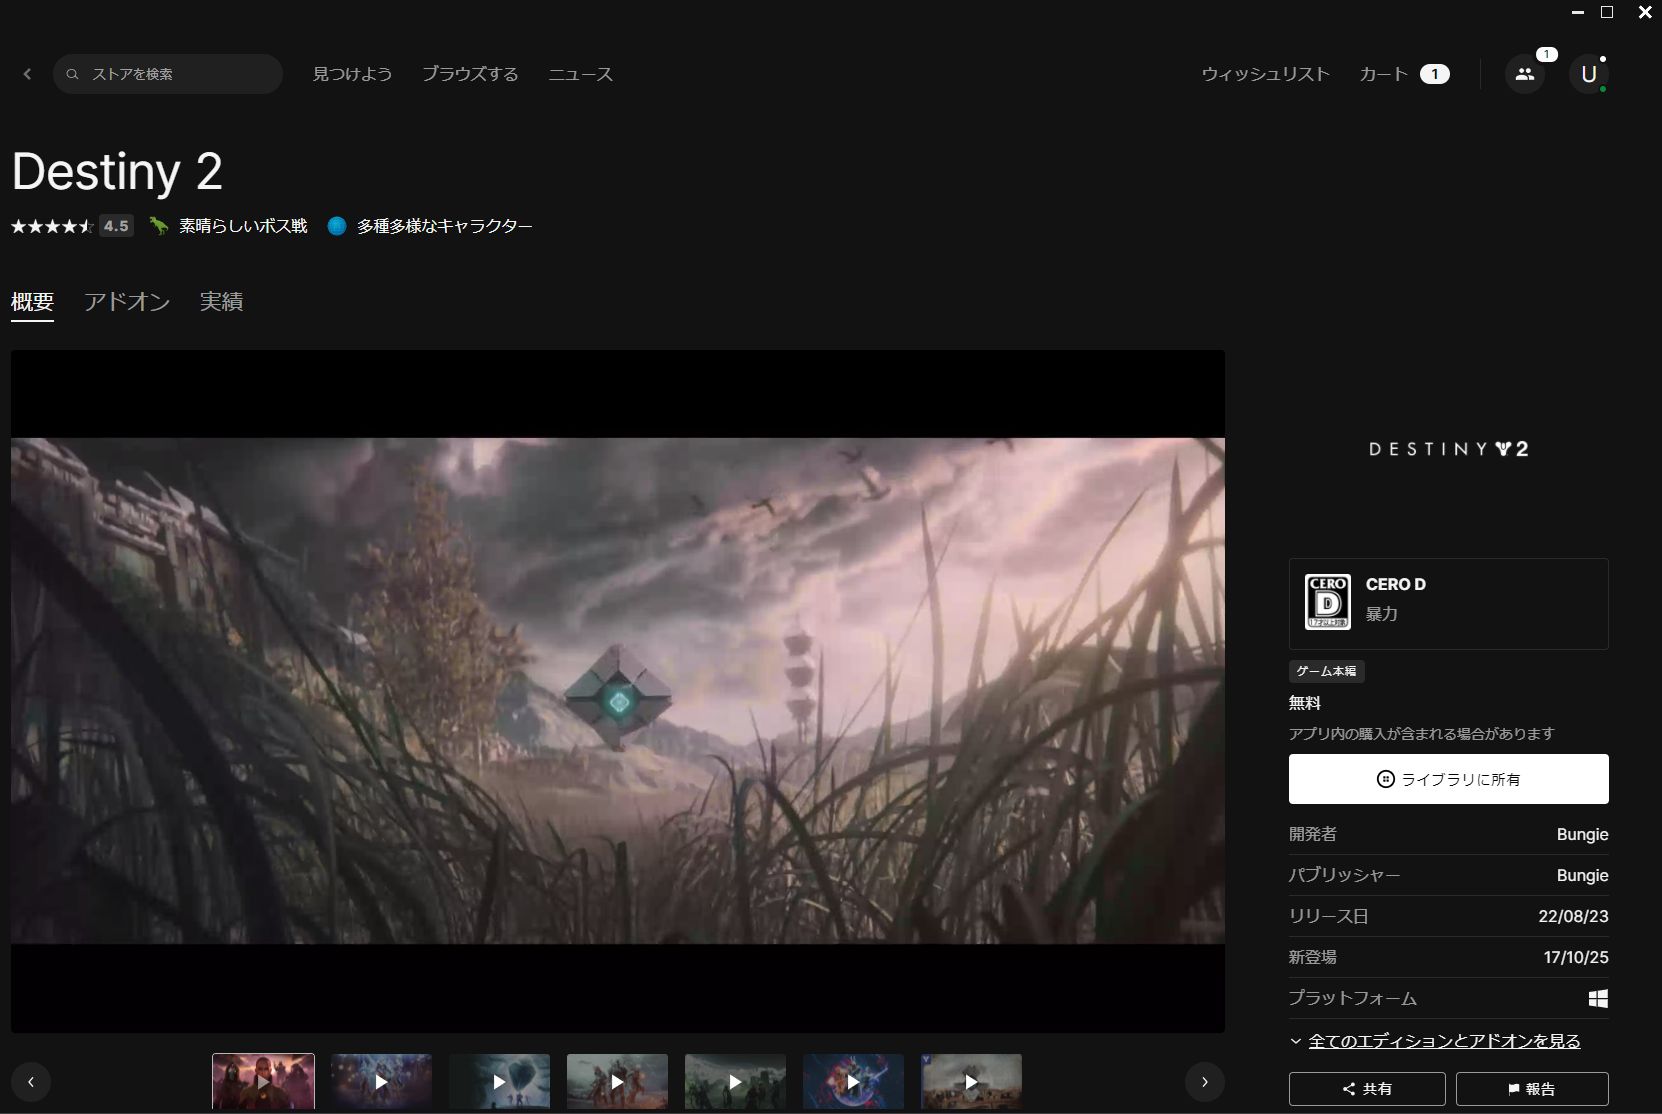Screen dimensions: 1662x1114
Task: Click the CERO D rating badge
Action: coord(1326,600)
